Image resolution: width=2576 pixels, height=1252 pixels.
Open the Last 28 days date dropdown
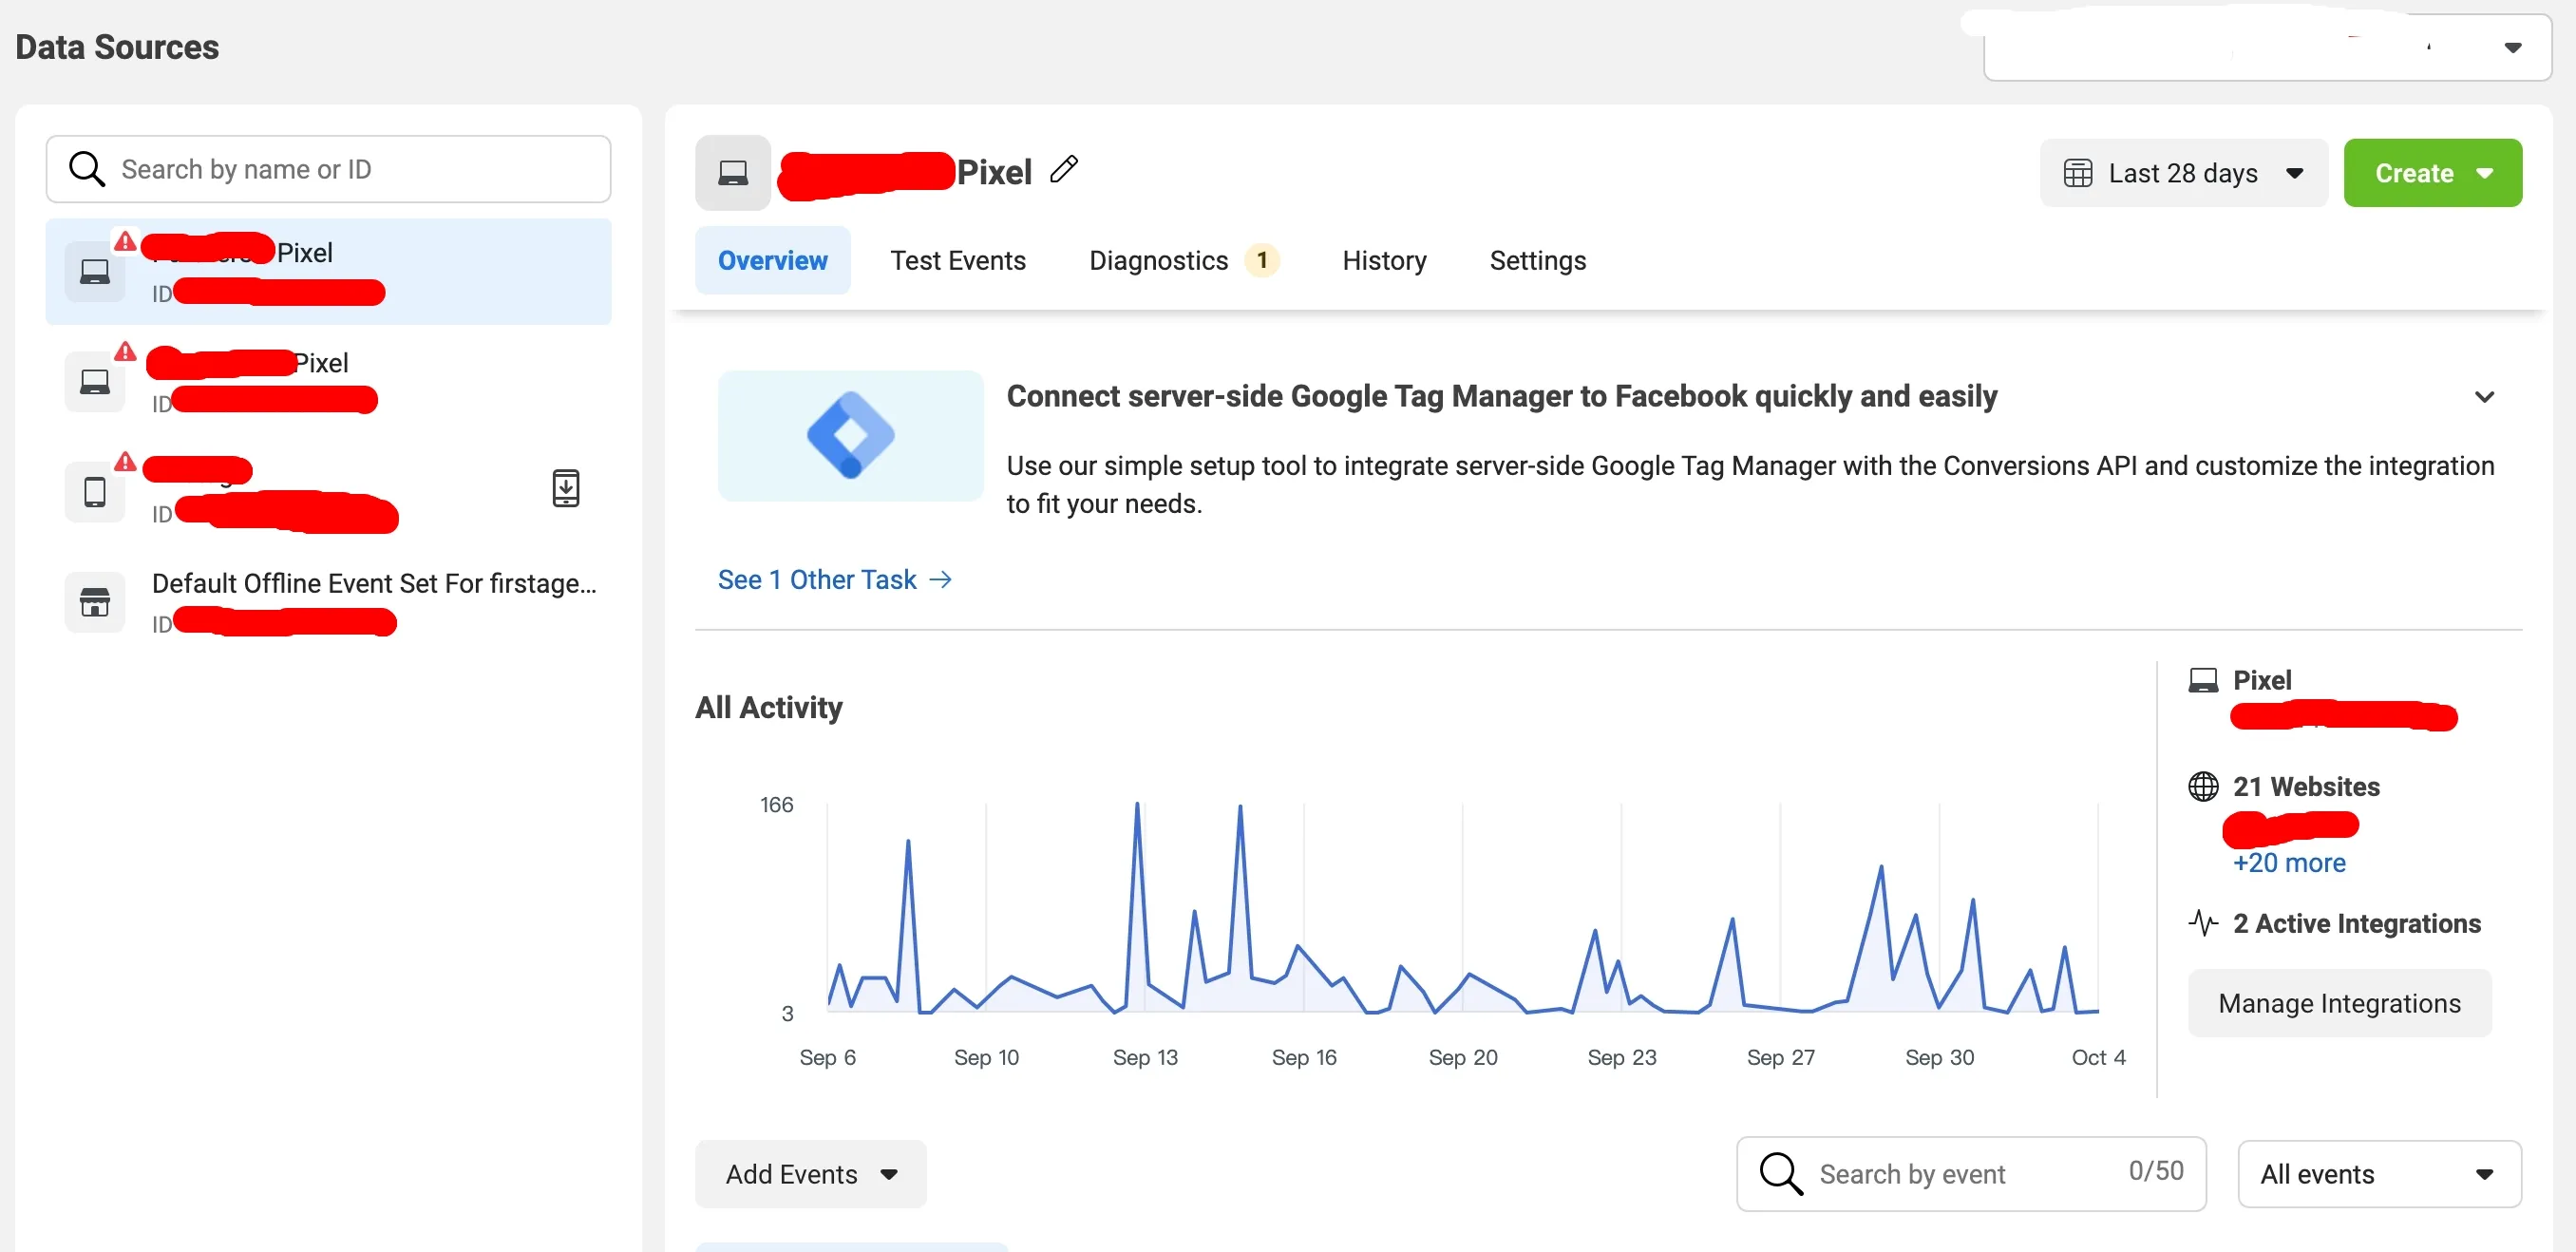click(2183, 173)
